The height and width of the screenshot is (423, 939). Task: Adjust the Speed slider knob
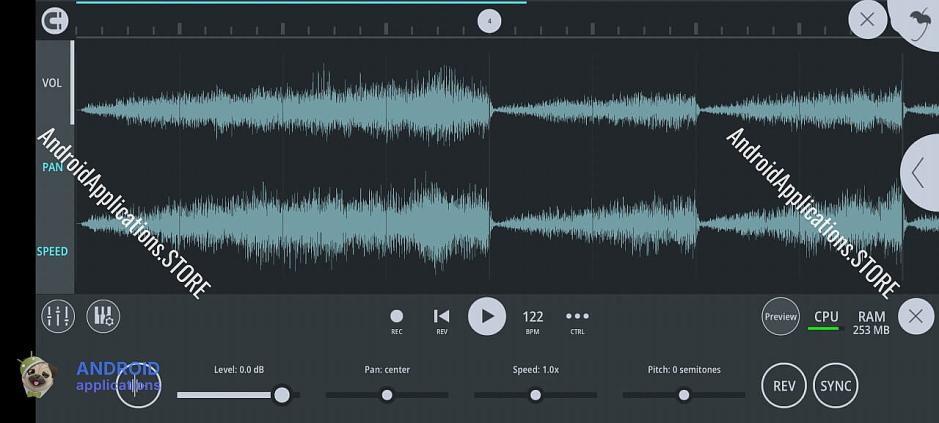pyautogui.click(x=535, y=395)
